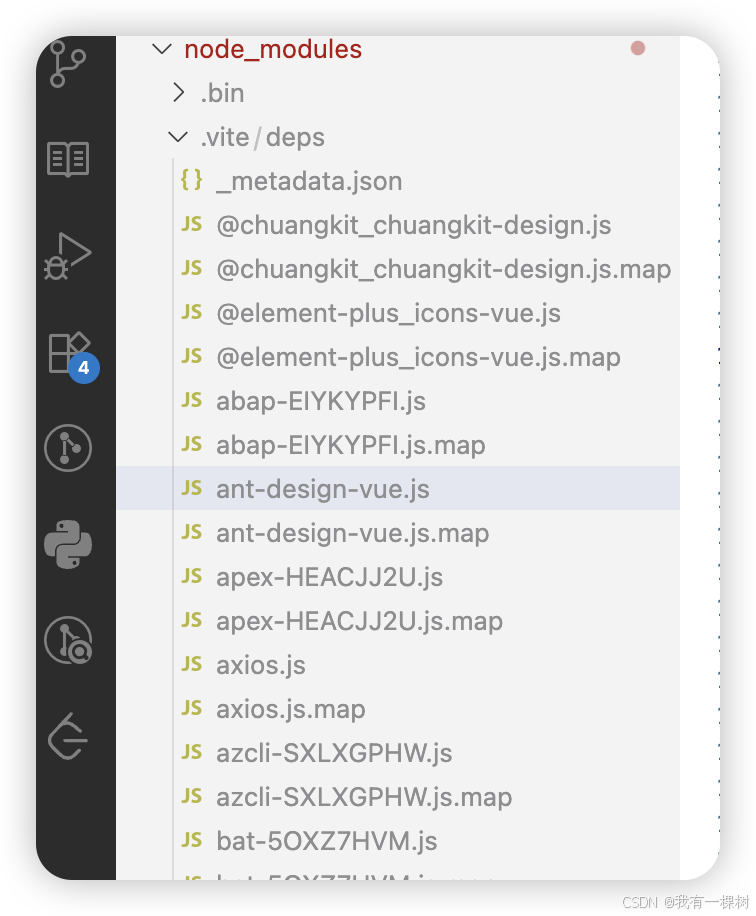Open the Run and Debug view
Screen dimensions: 756x916
[67, 255]
